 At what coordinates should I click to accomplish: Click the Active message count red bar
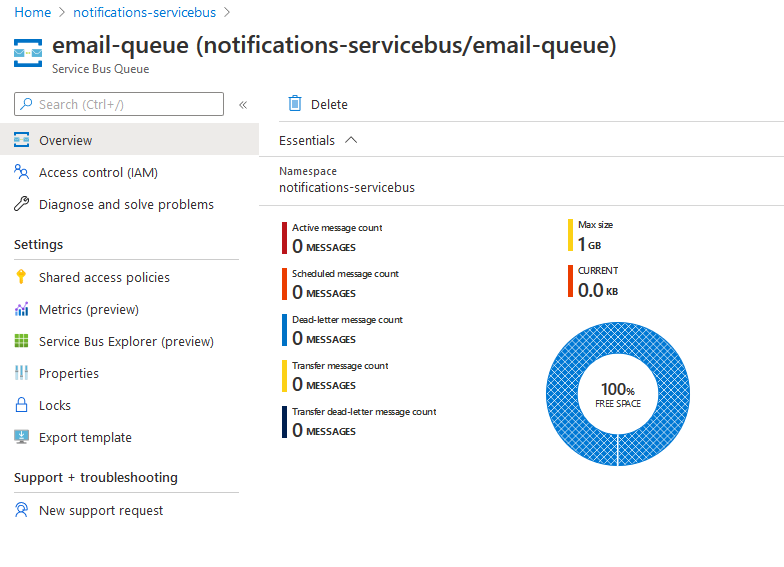click(x=284, y=238)
